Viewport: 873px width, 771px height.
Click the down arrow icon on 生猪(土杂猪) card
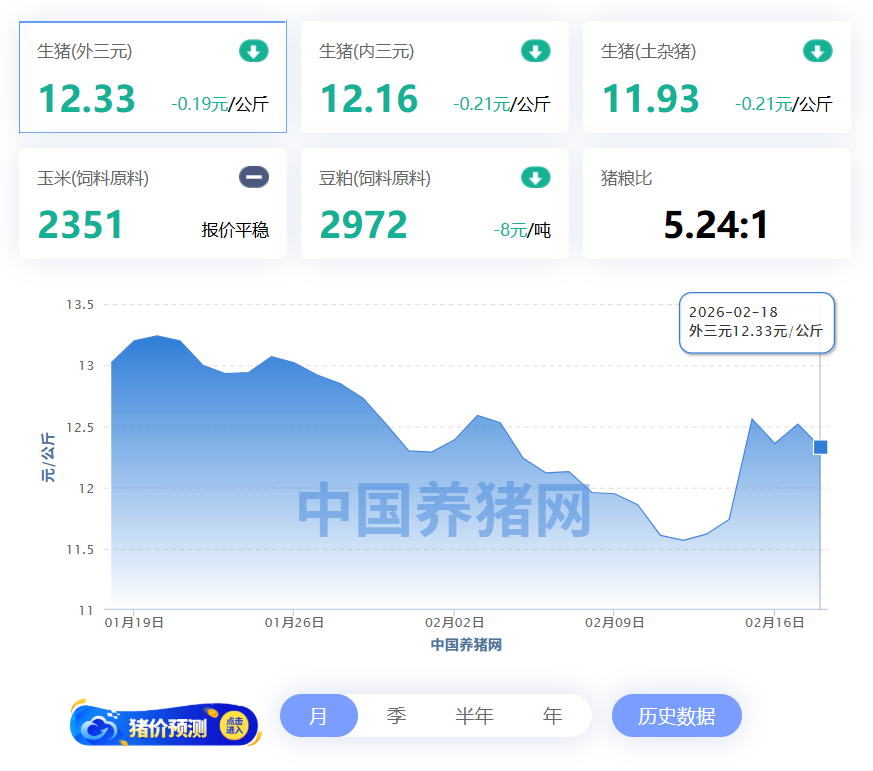(x=818, y=51)
